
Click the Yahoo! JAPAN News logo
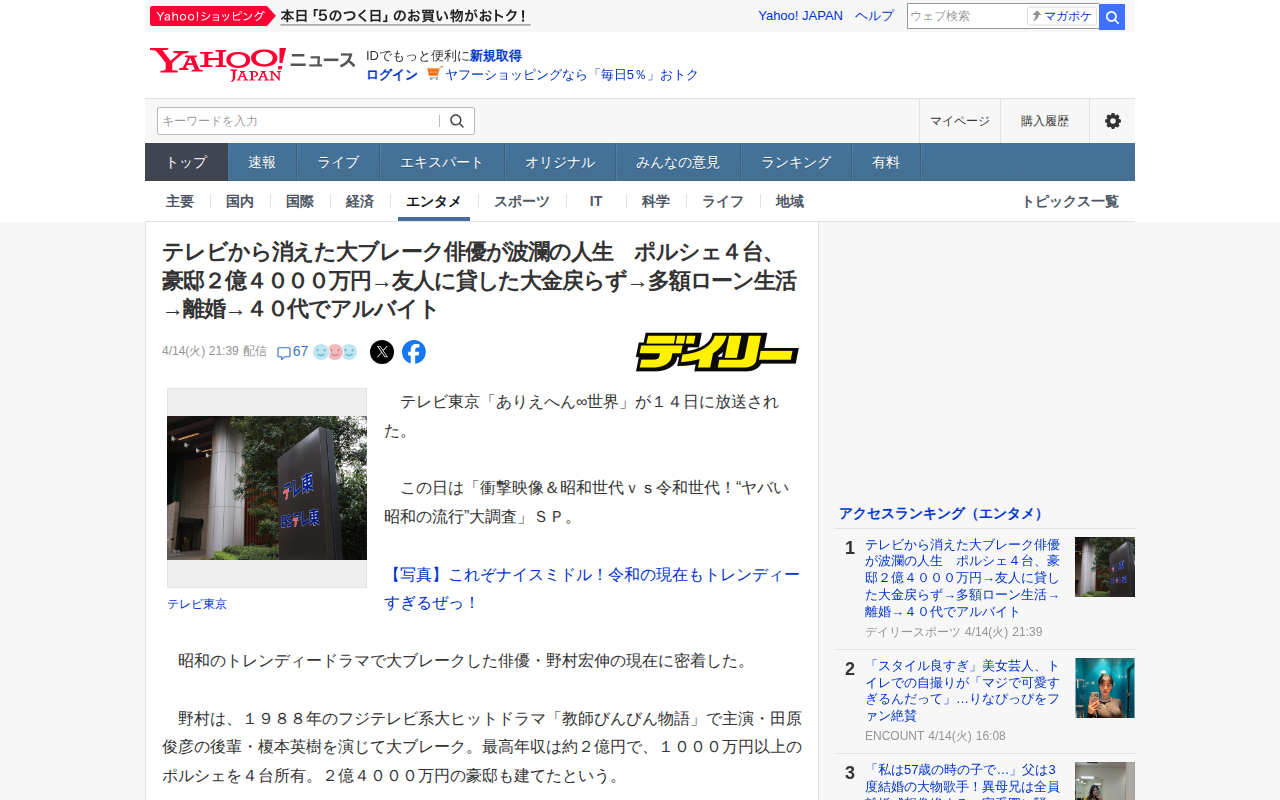pos(252,64)
